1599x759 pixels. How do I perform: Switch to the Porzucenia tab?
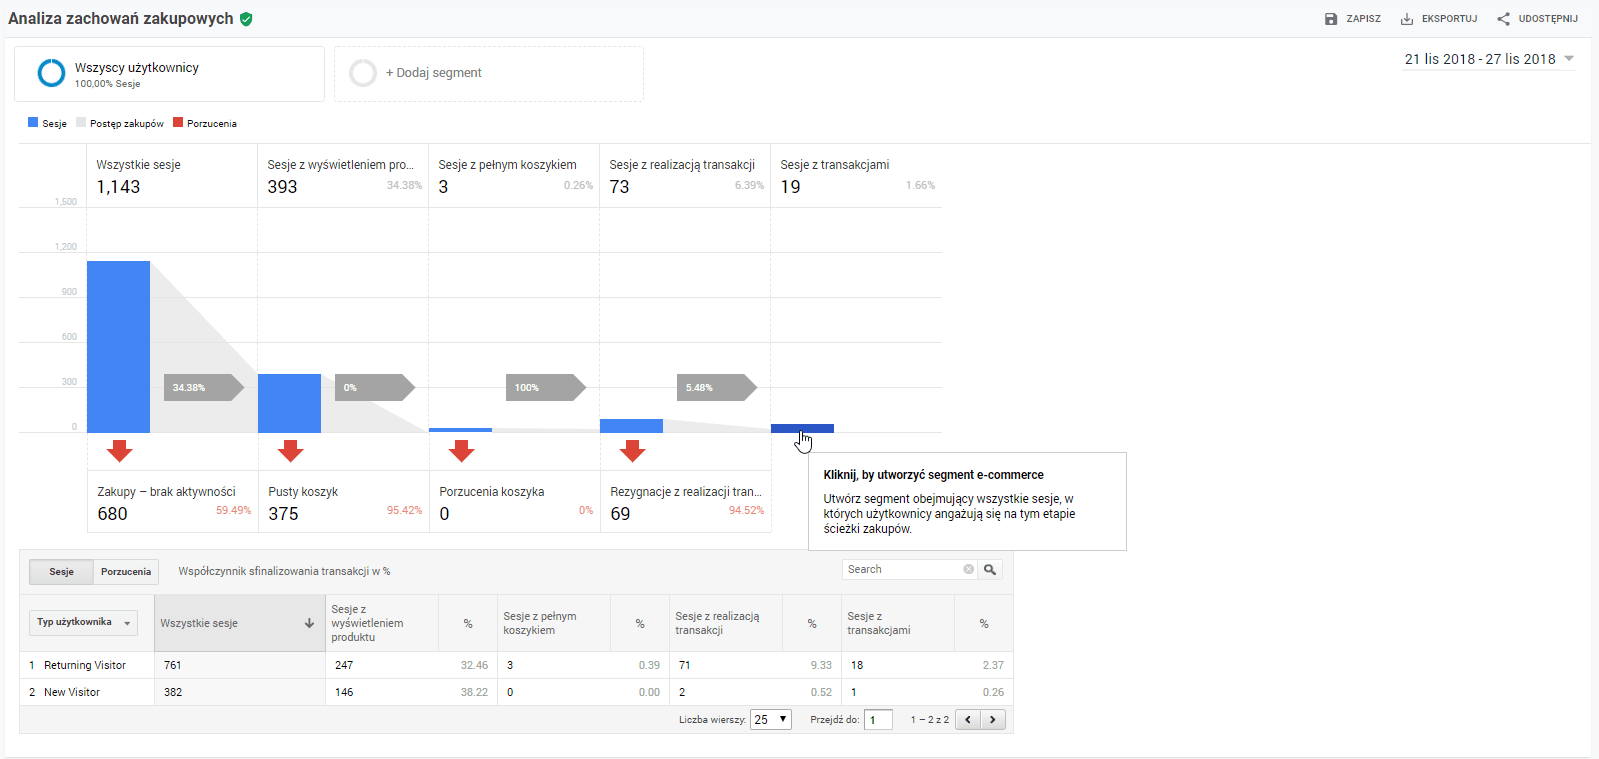(x=126, y=572)
